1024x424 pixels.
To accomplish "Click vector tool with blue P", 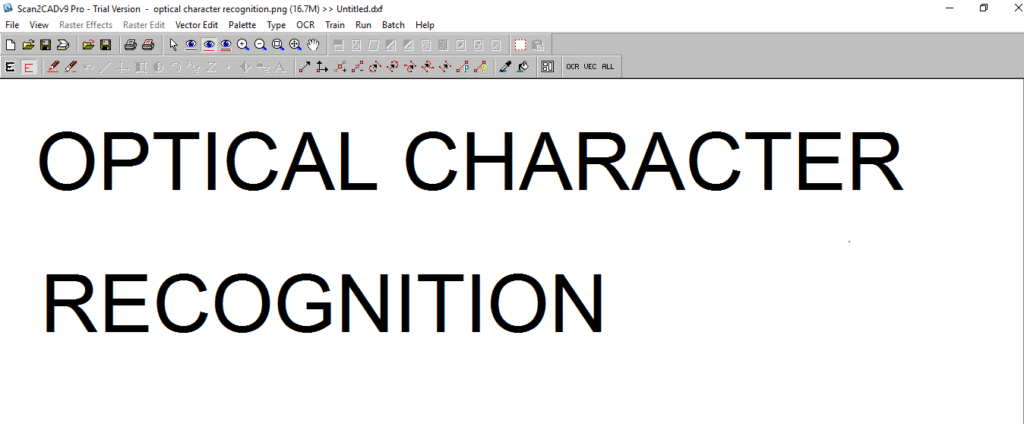I will tap(462, 67).
